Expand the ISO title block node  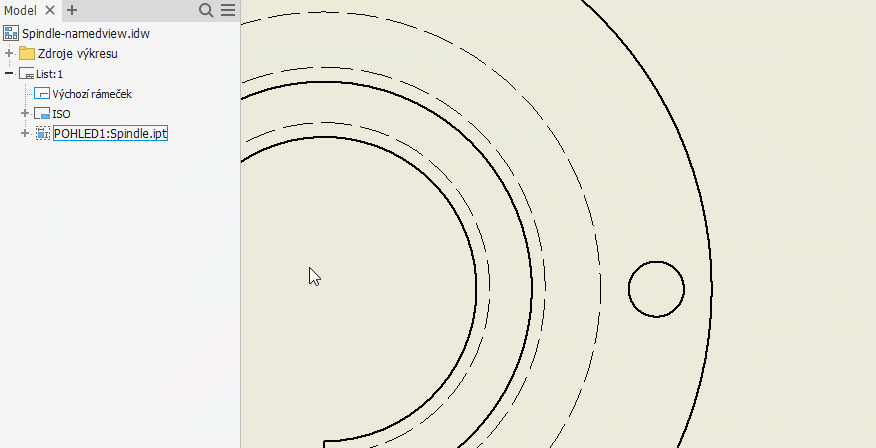[25, 113]
